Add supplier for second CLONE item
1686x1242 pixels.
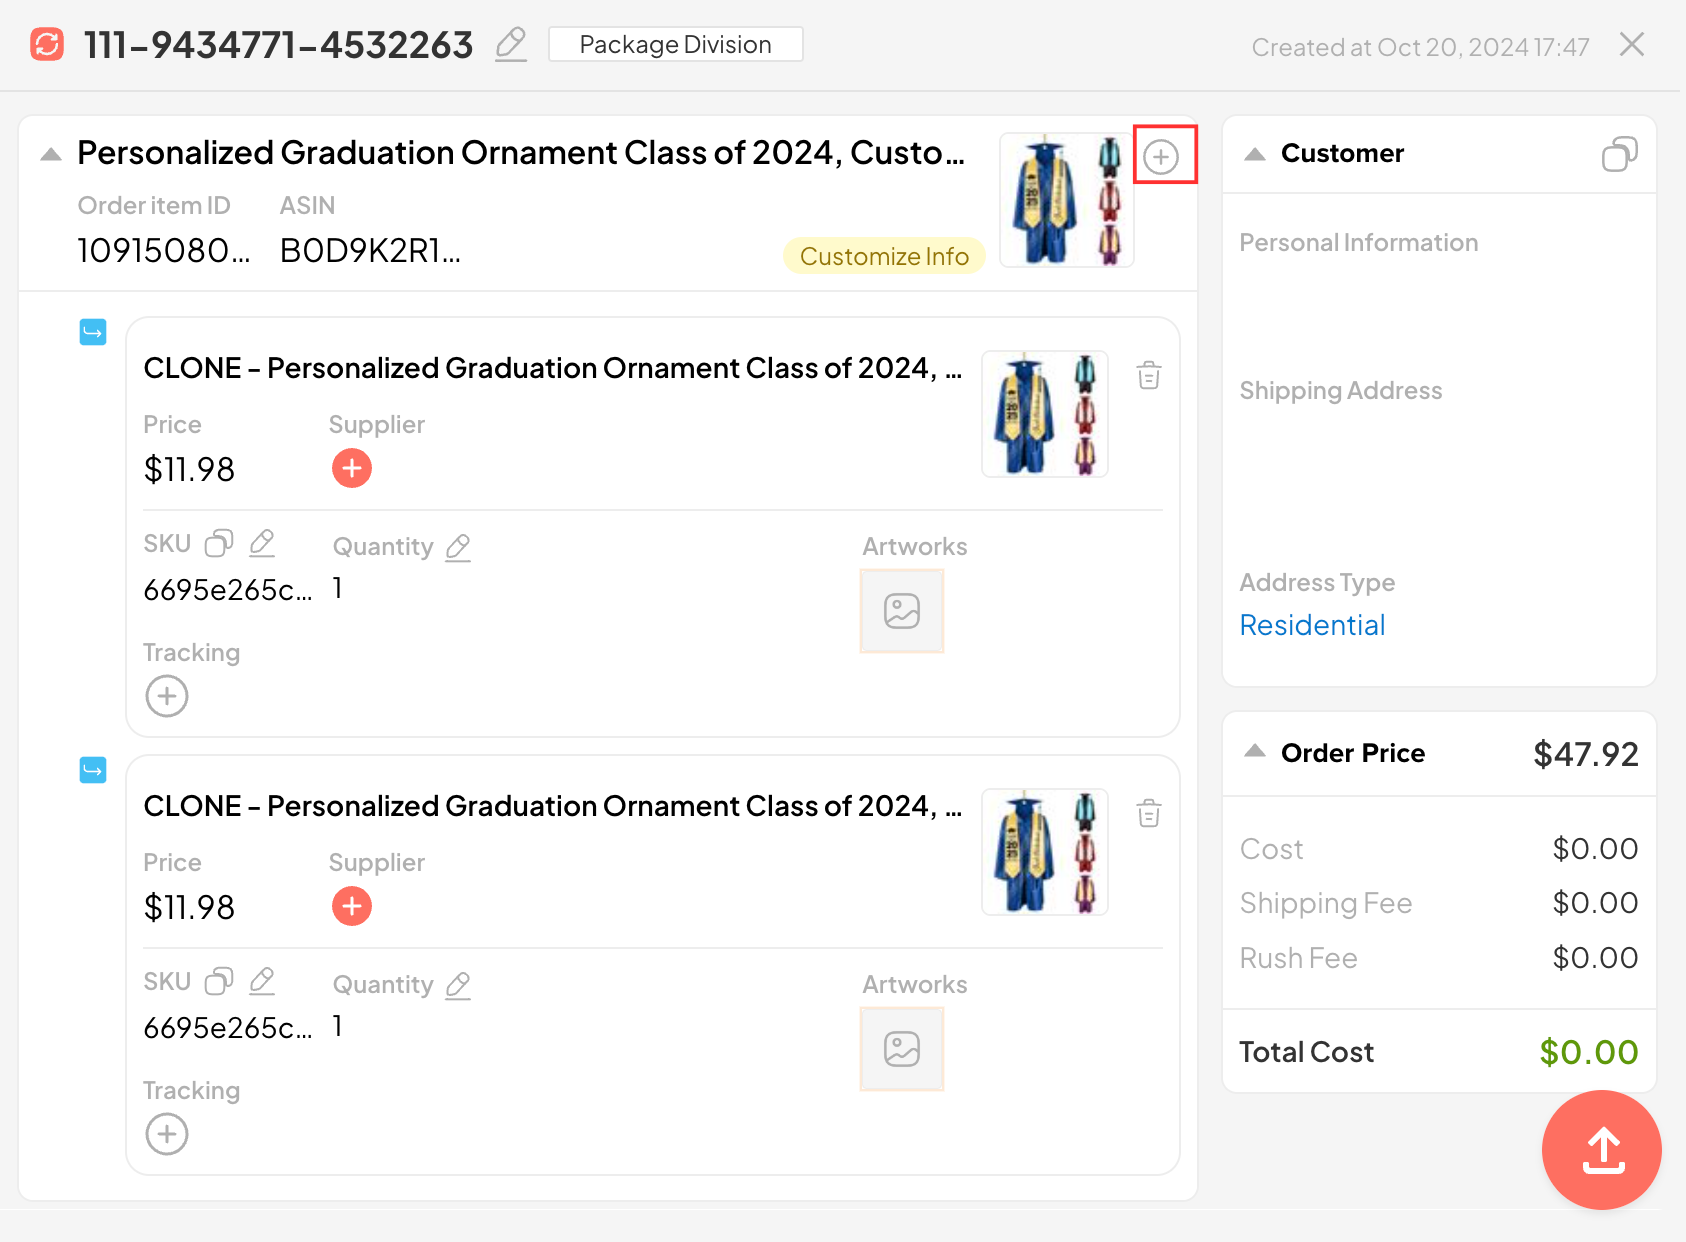click(x=352, y=906)
